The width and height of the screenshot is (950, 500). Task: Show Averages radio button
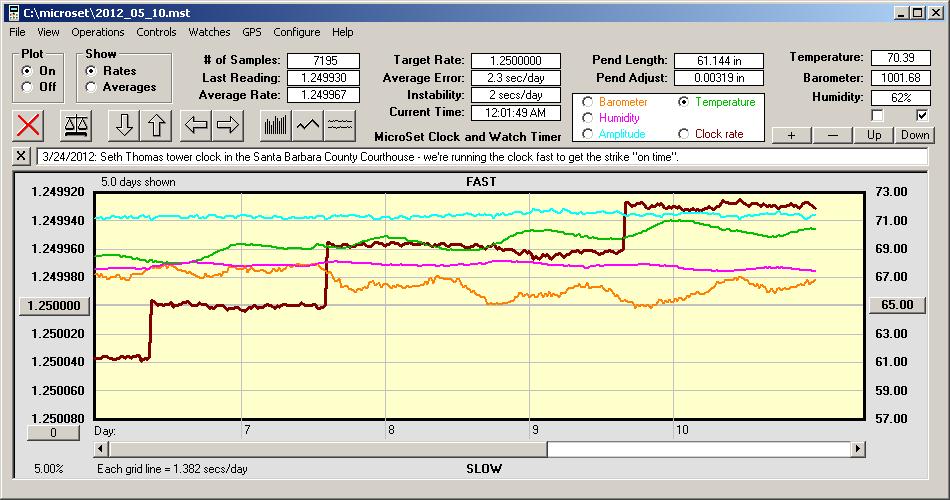[x=91, y=87]
